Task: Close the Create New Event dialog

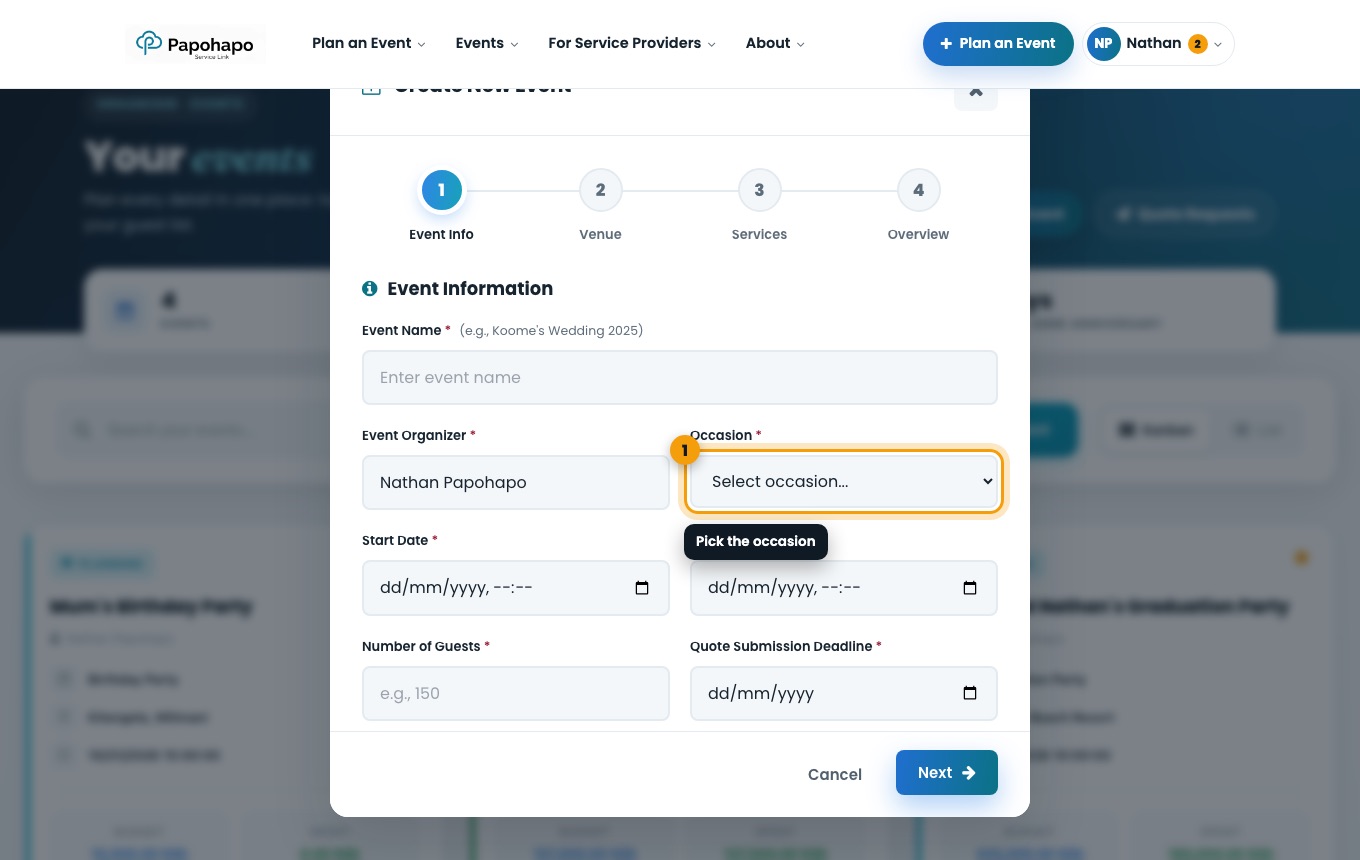Action: (976, 92)
